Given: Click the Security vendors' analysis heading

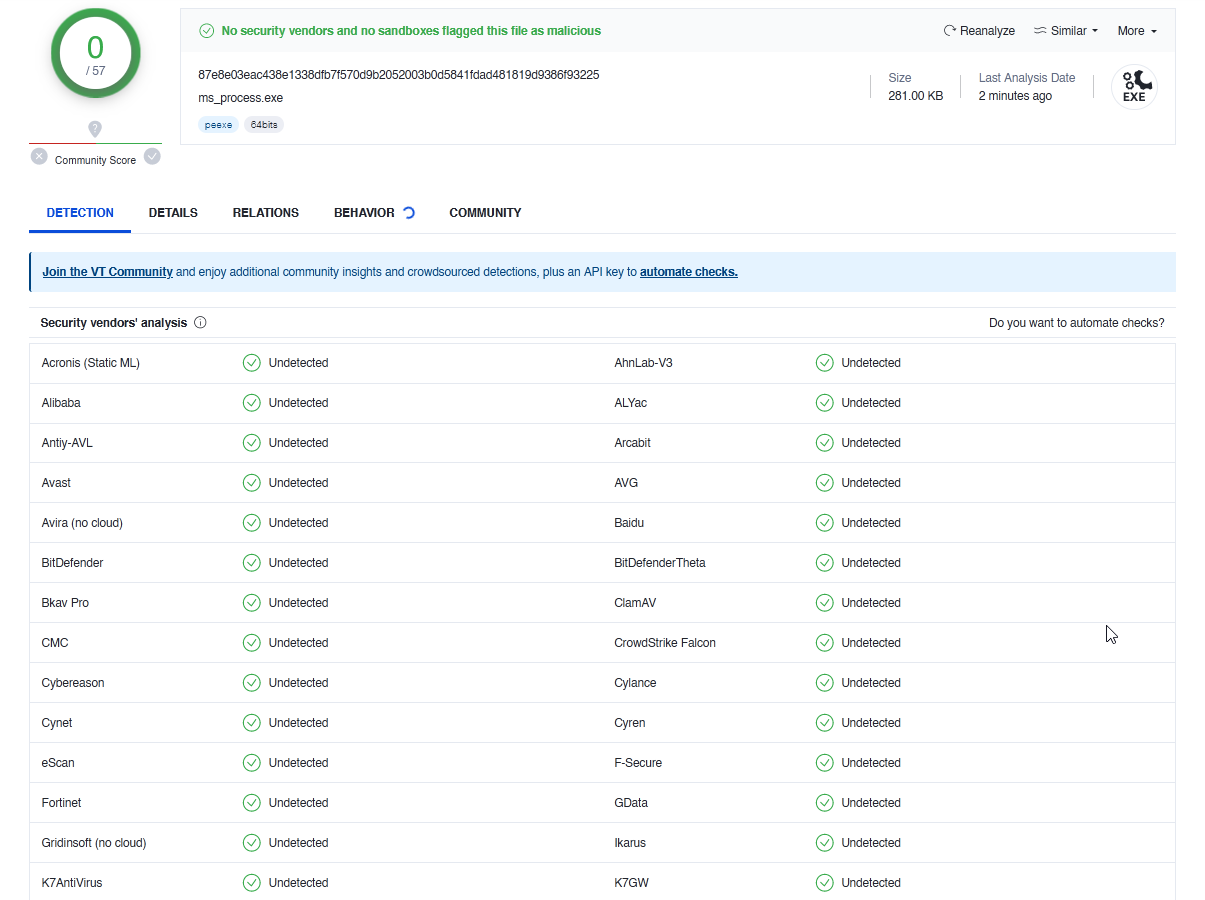Looking at the screenshot, I should (113, 323).
